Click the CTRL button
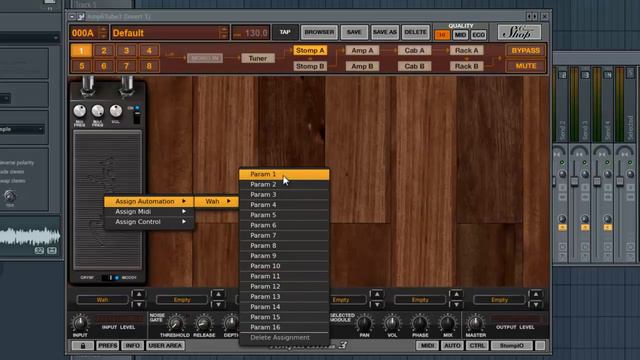The height and width of the screenshot is (360, 640). pos(477,346)
